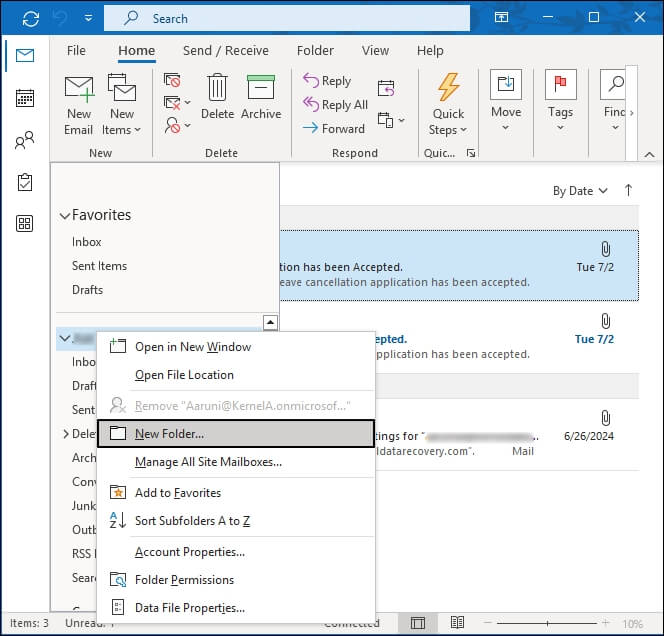Viewport: 664px width, 636px height.
Task: Select the highlighted Tue 7/2 accepted email
Action: [x=459, y=266]
